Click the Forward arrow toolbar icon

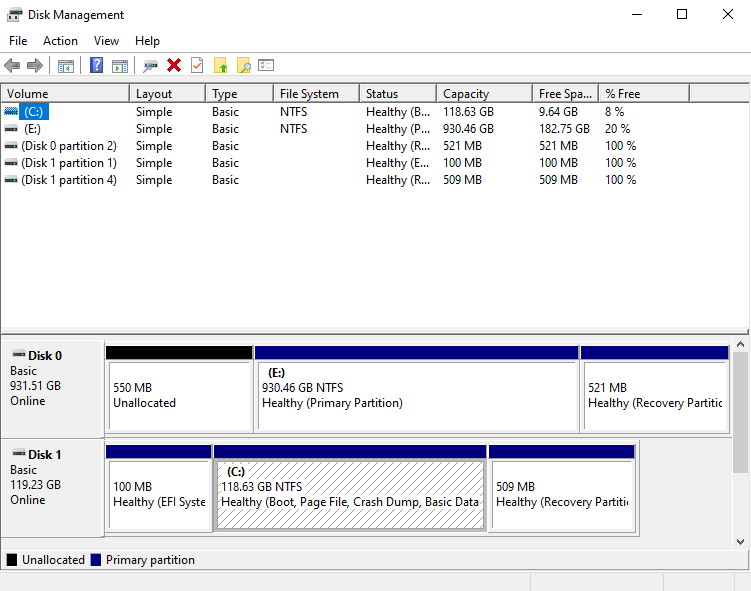[34, 65]
